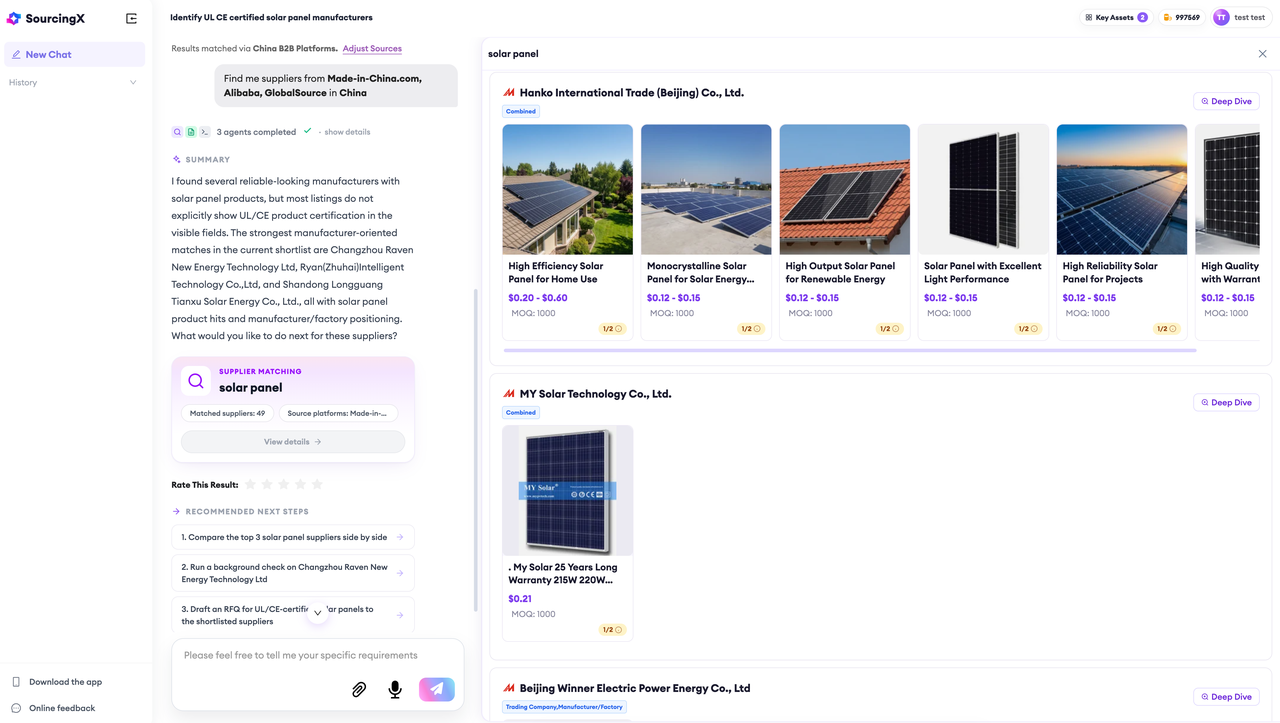Rate this result one star
This screenshot has height=723, width=1280.
(250, 484)
